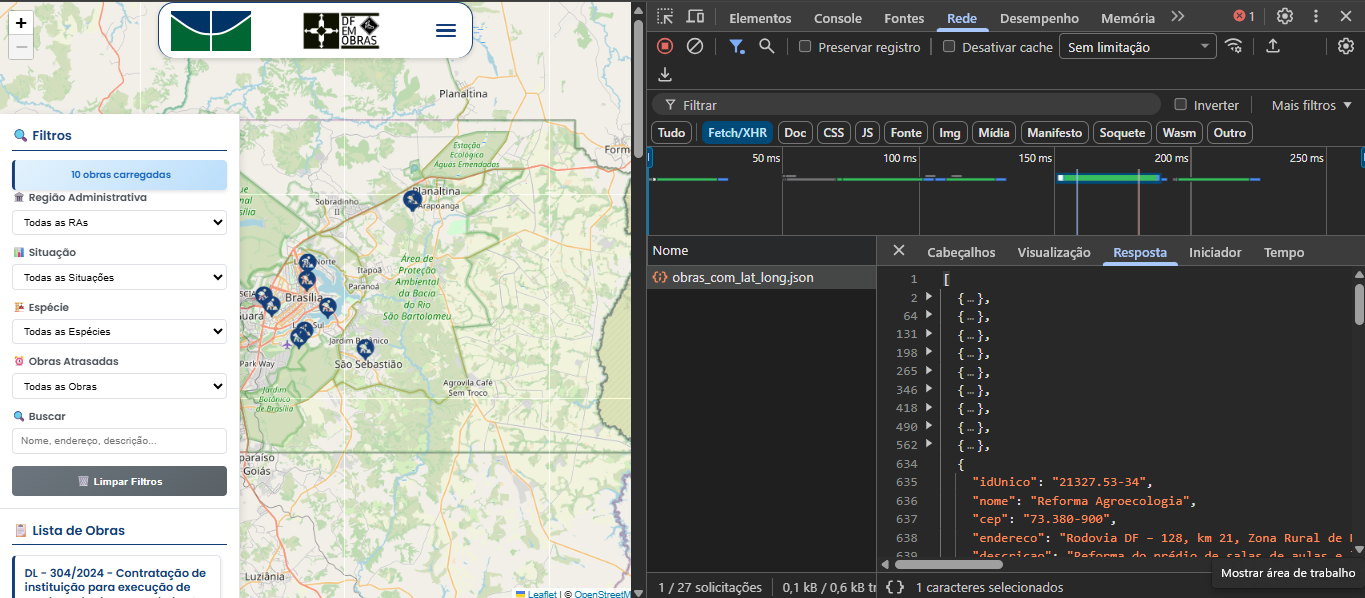The height and width of the screenshot is (598, 1365).
Task: Open the Tempo request tab
Action: pos(1284,252)
